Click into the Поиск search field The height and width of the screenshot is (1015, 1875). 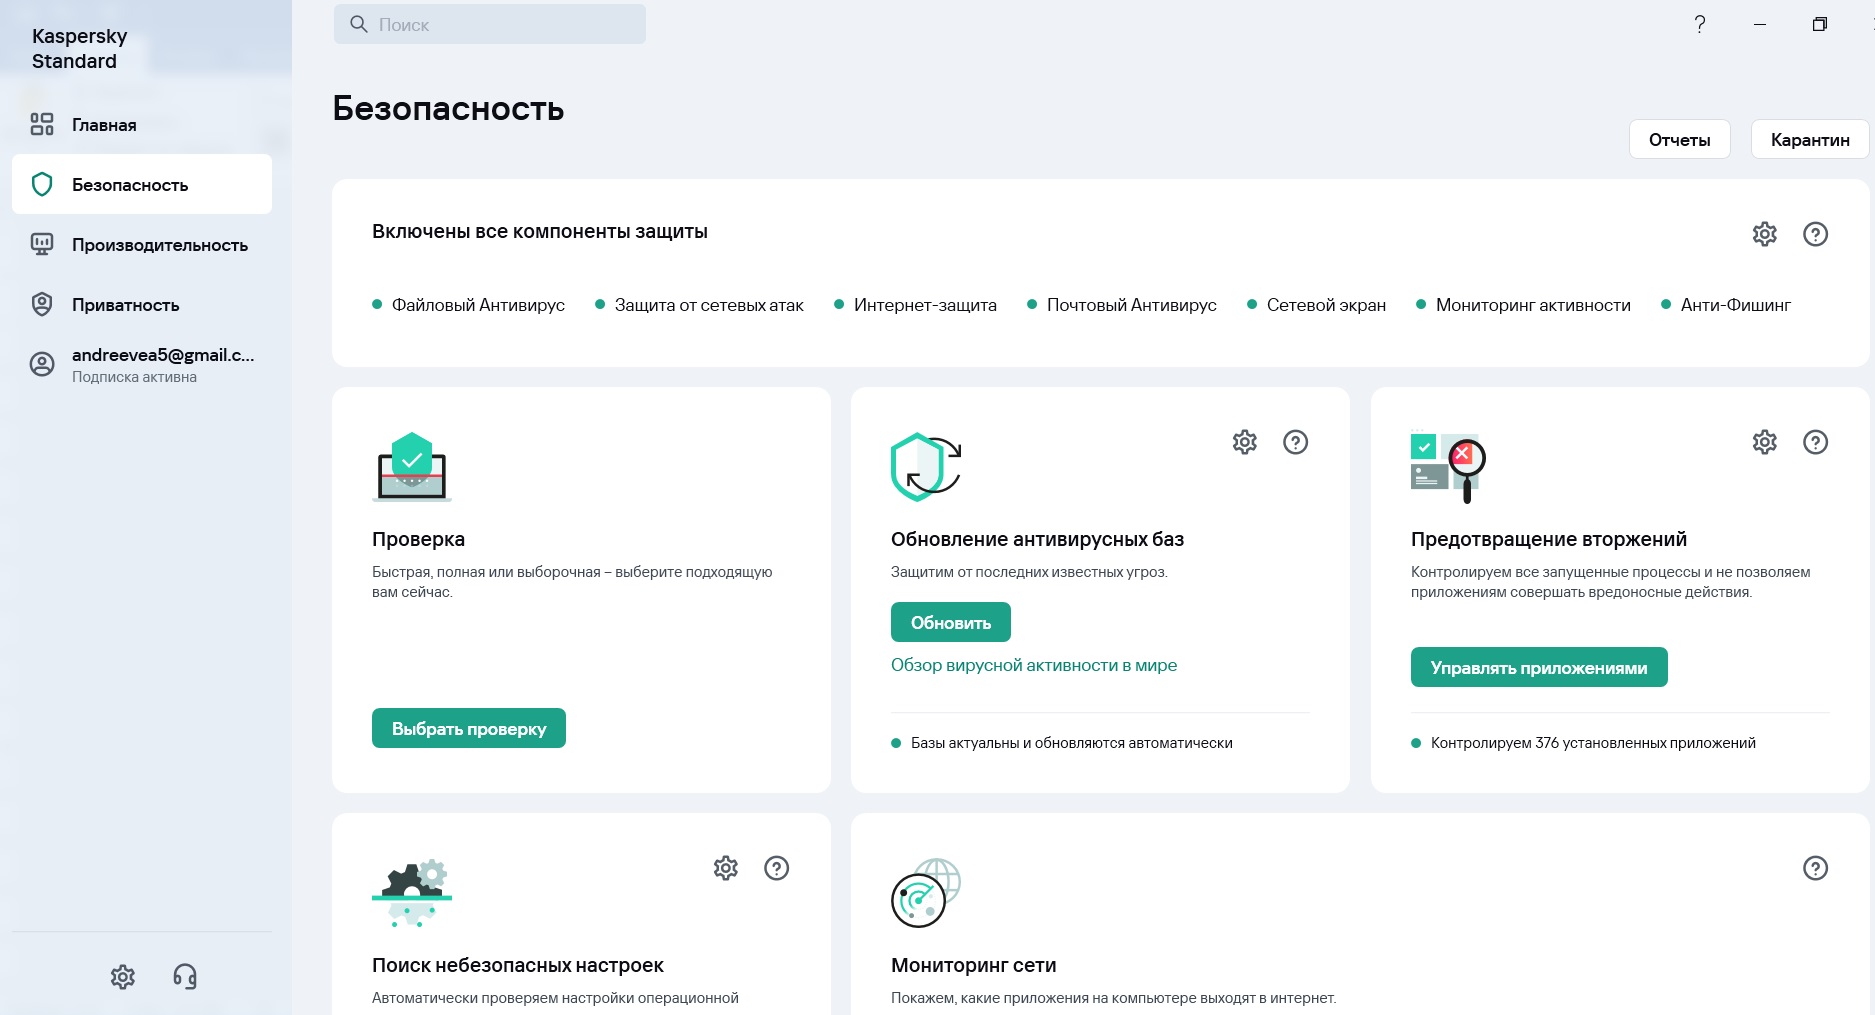point(490,25)
